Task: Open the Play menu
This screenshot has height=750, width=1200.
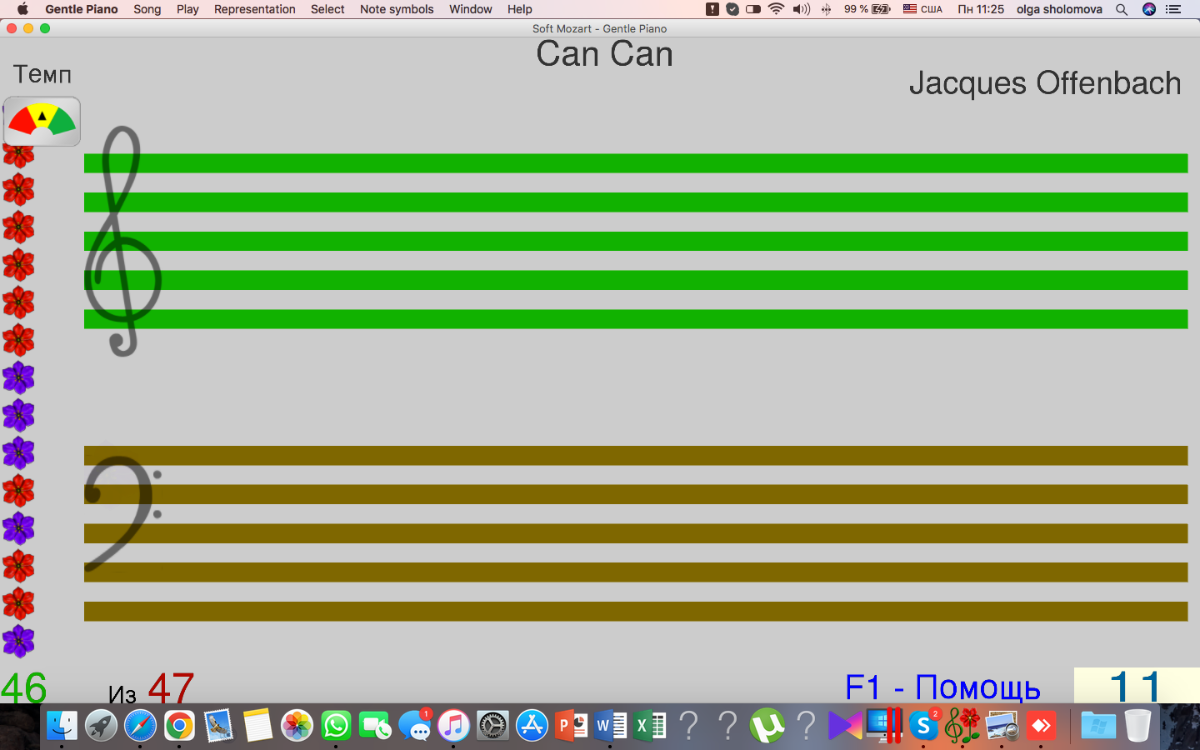Action: [x=187, y=9]
